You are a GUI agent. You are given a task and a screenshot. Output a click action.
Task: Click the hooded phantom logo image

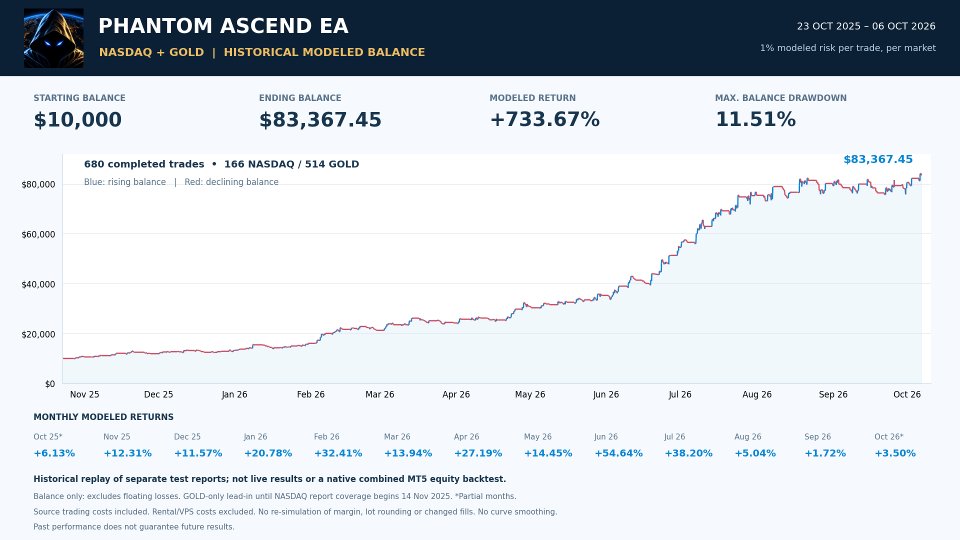click(54, 38)
